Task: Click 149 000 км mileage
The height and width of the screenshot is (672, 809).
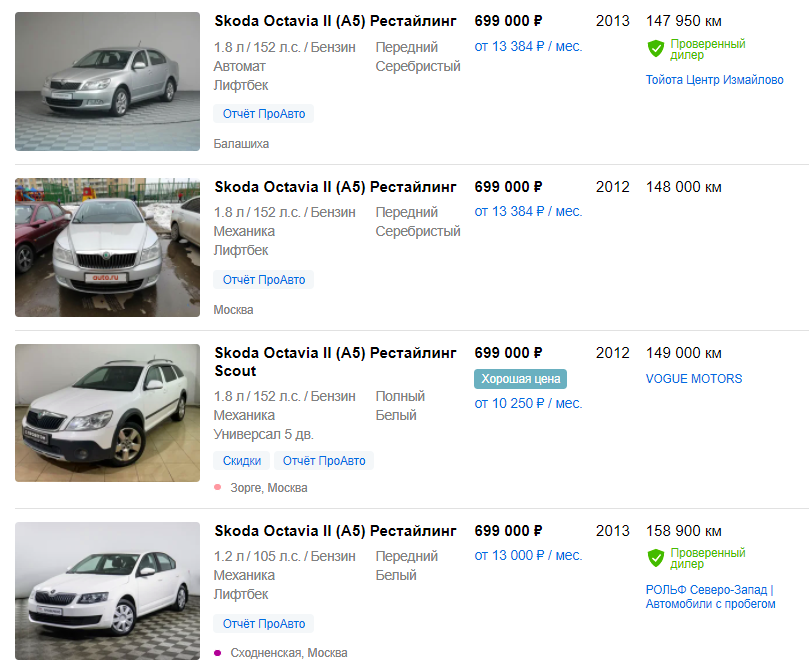Action: (684, 353)
